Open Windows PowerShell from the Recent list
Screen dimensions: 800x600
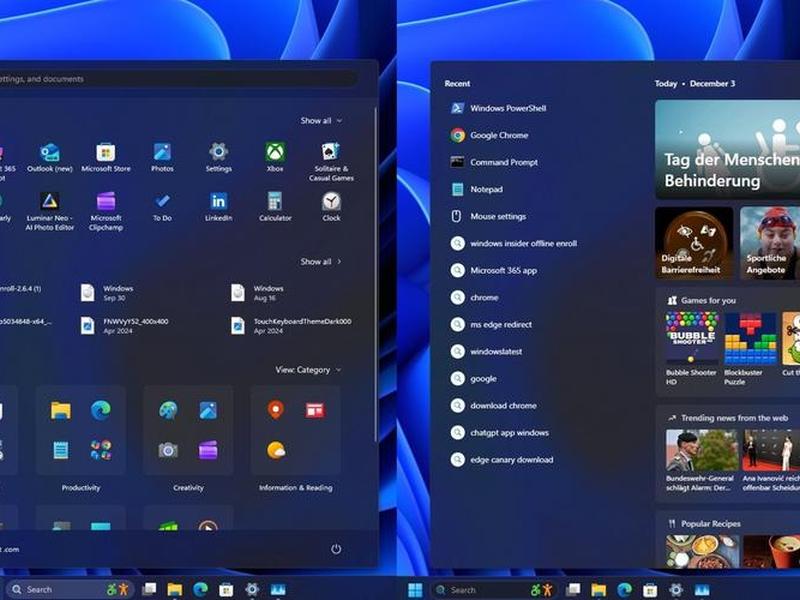tap(498, 108)
